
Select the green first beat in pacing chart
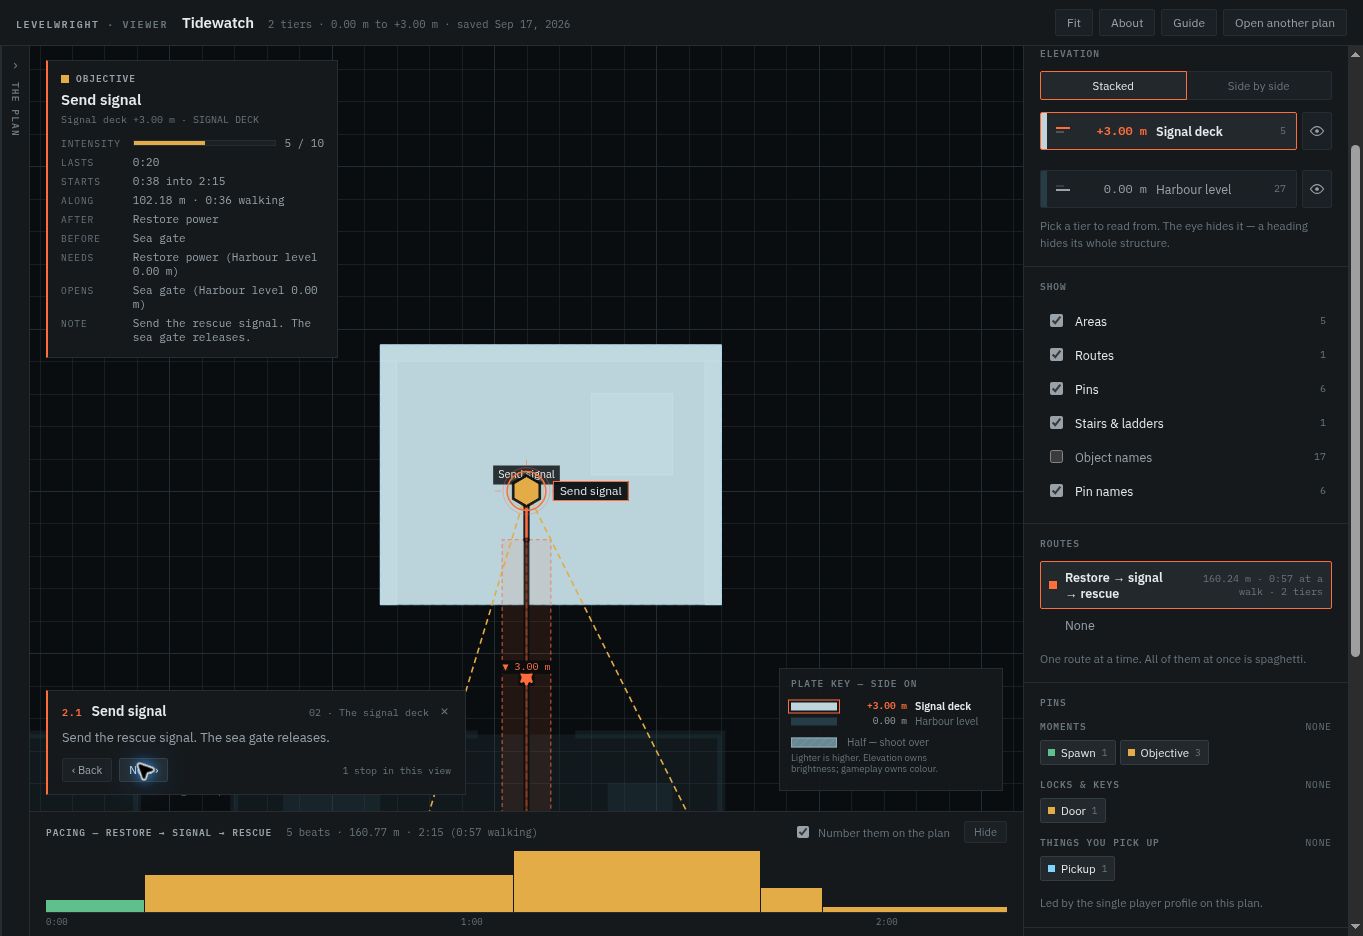(x=95, y=906)
